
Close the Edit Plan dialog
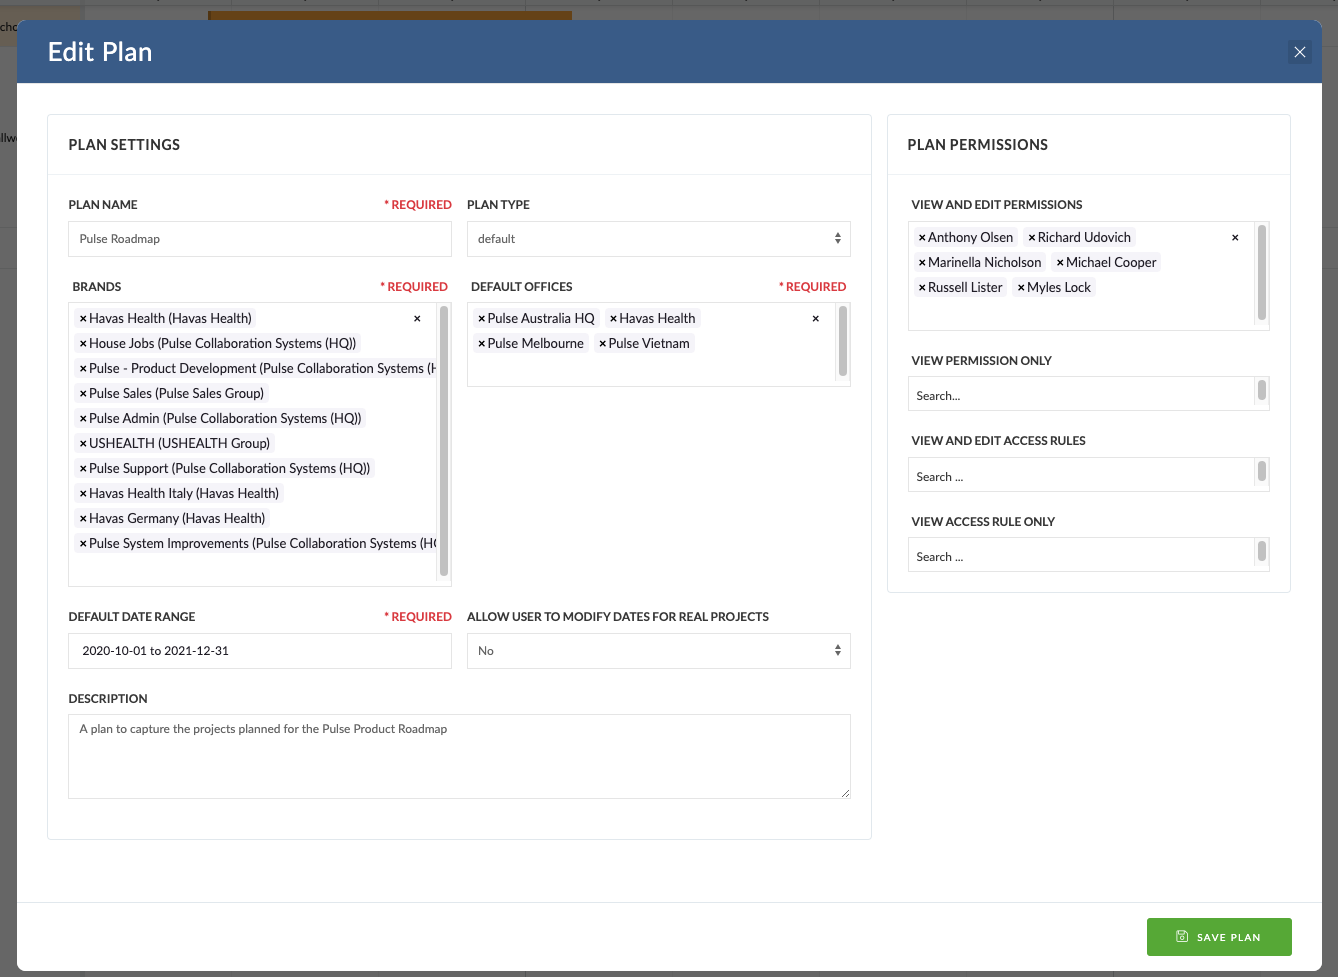click(x=1300, y=52)
